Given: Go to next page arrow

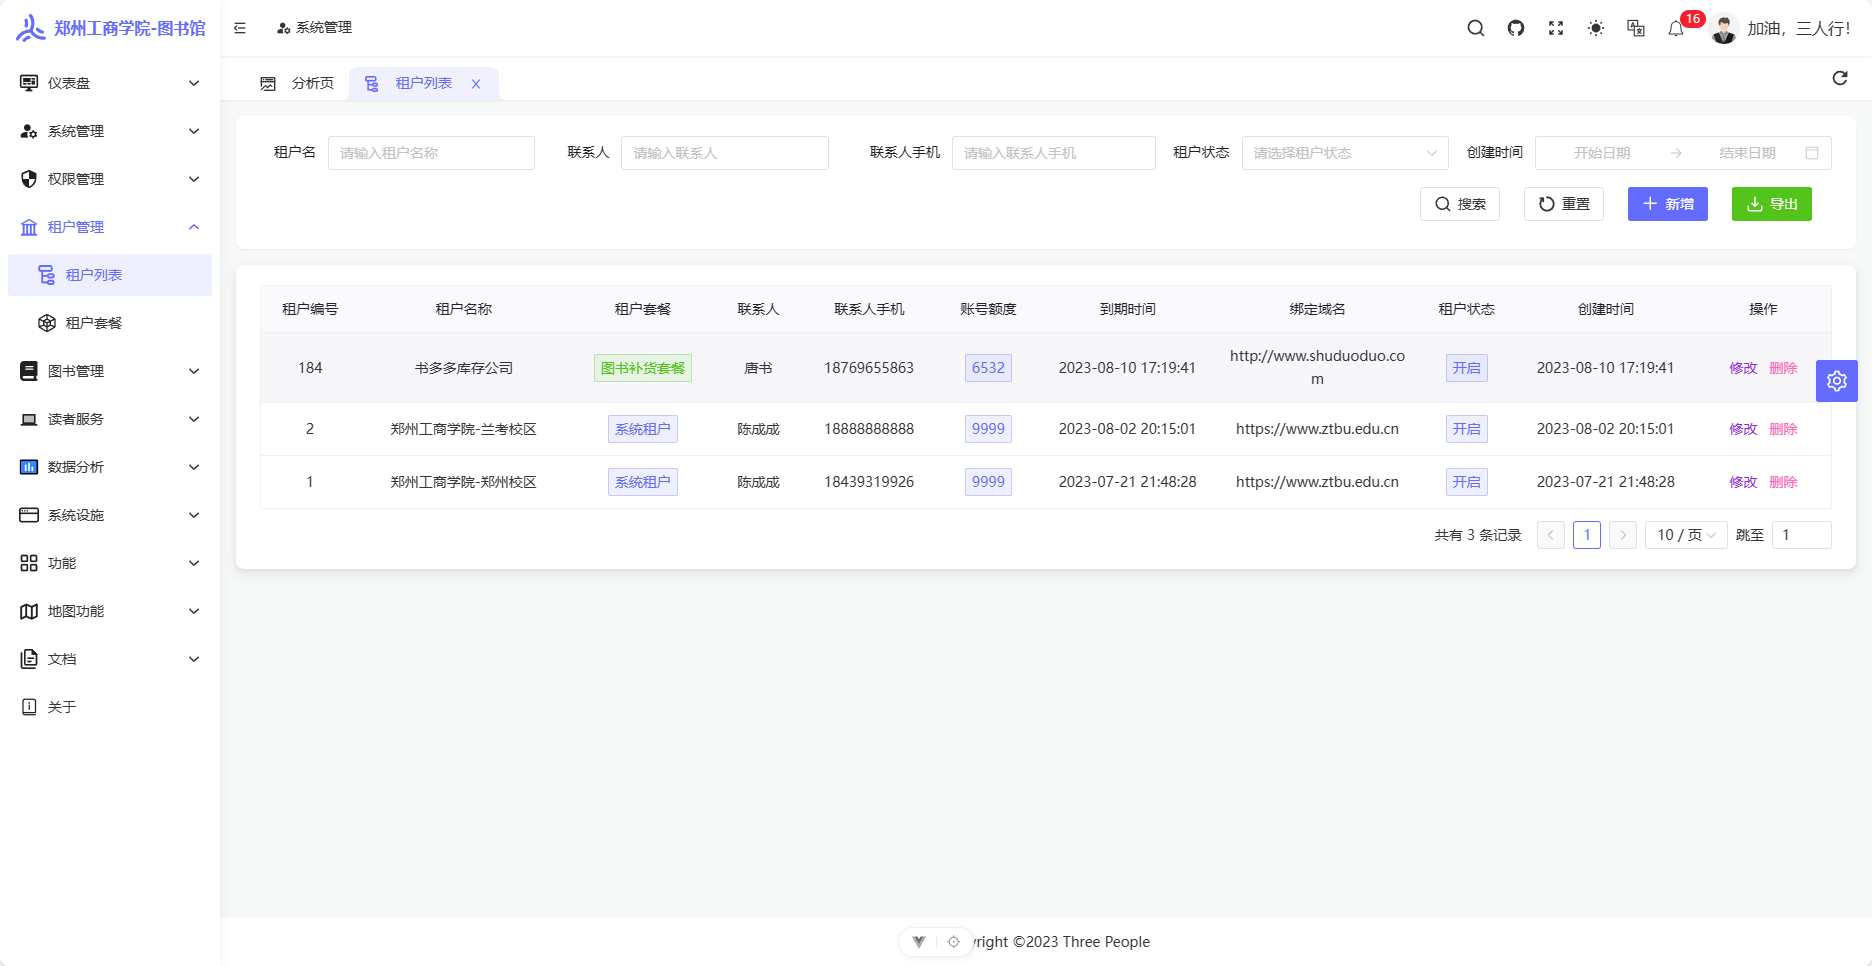Looking at the screenshot, I should click(1623, 535).
